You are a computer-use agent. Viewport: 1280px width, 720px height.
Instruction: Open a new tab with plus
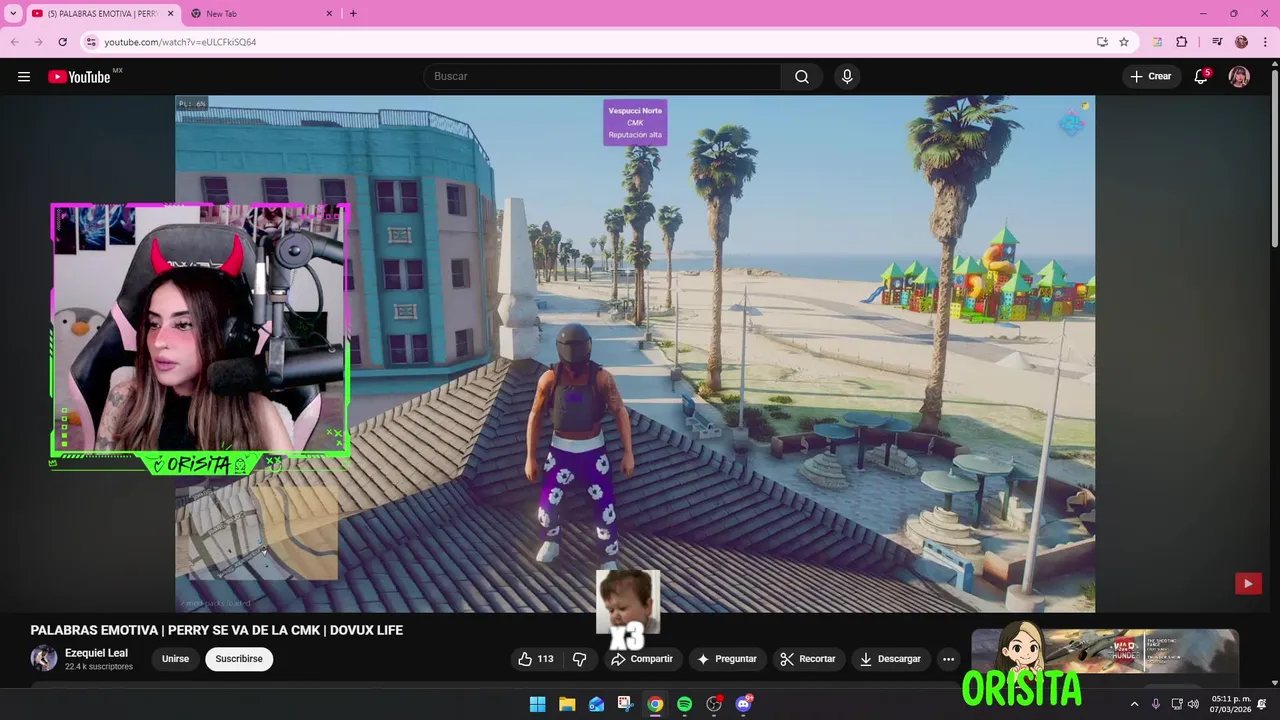click(352, 13)
